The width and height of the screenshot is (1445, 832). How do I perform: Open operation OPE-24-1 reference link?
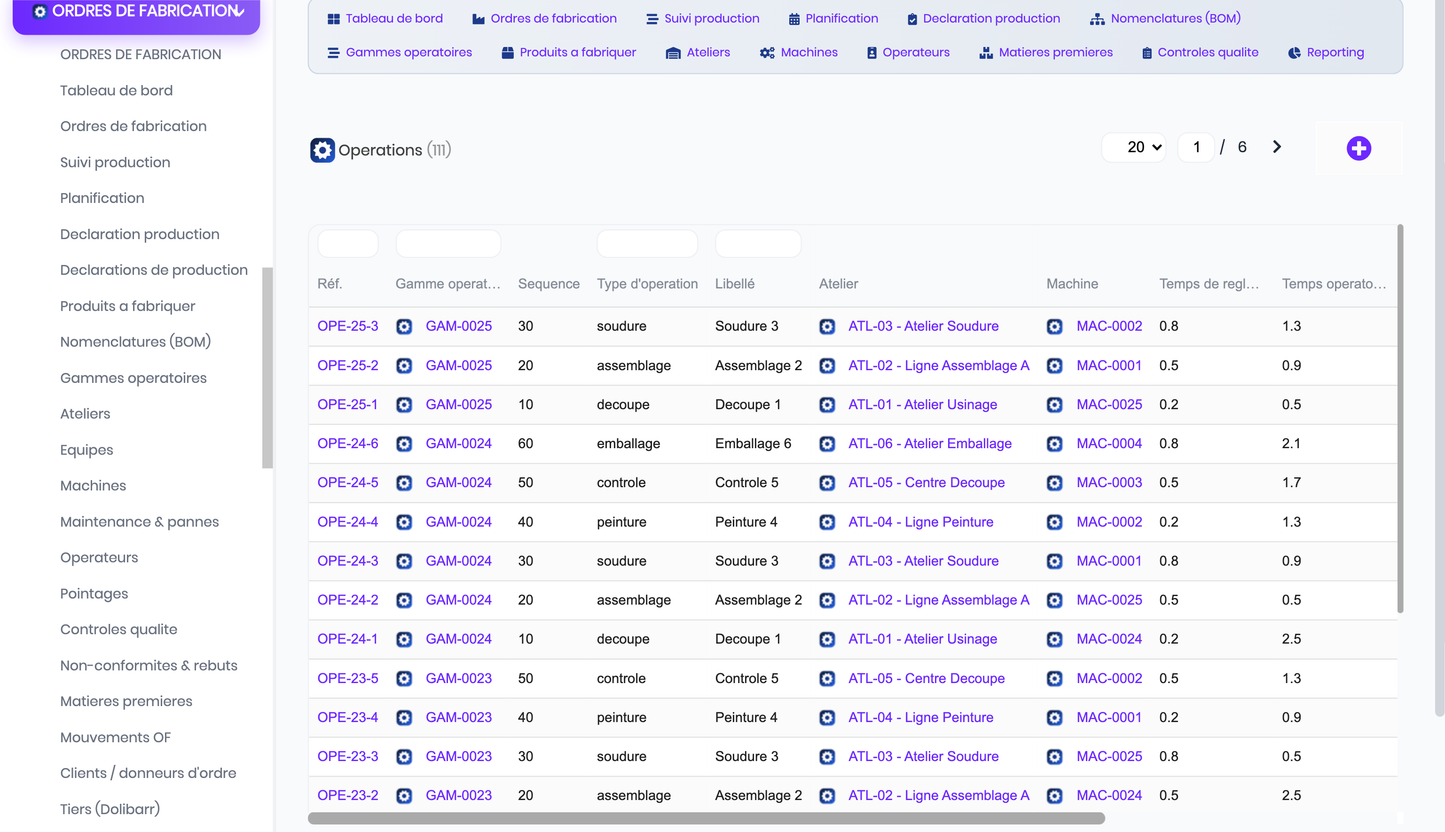point(348,639)
